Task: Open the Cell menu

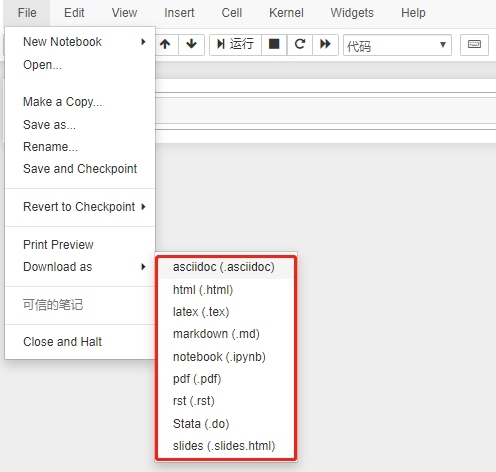Action: pyautogui.click(x=232, y=13)
